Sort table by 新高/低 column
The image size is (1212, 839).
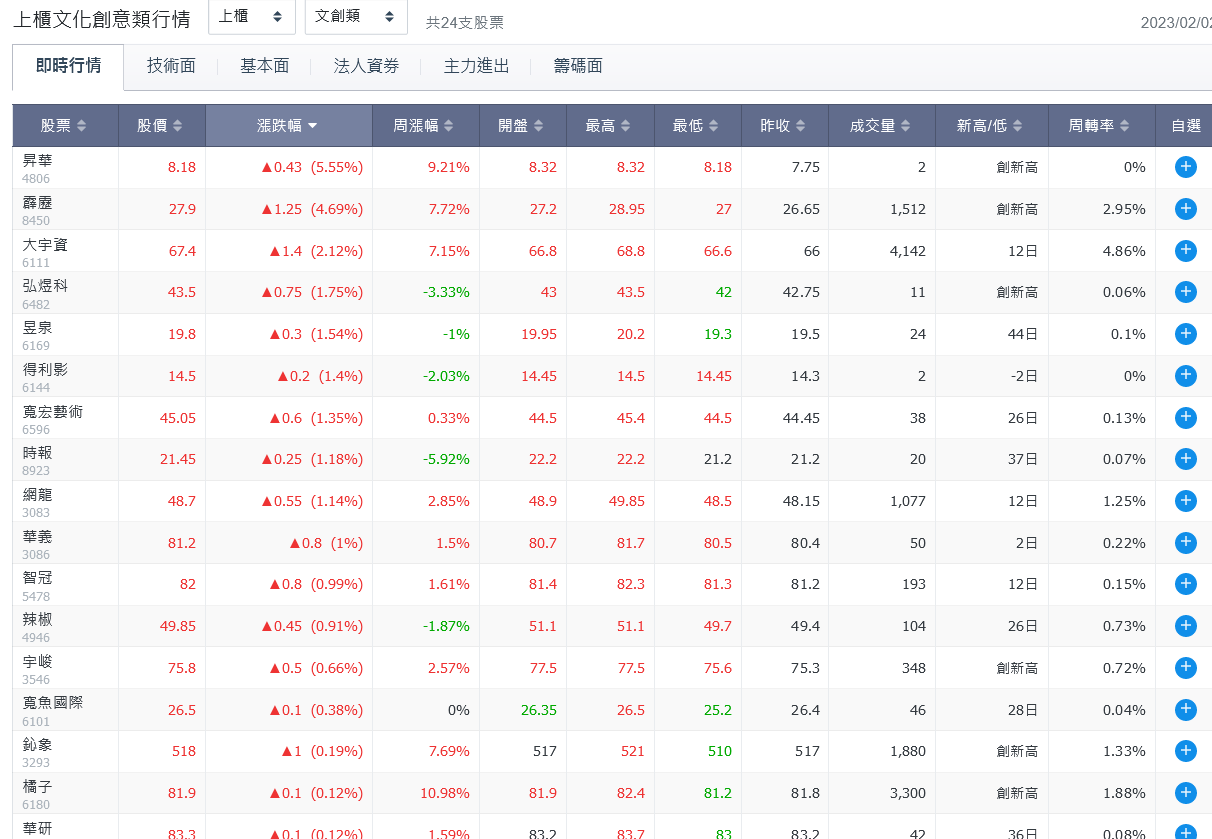pos(991,126)
